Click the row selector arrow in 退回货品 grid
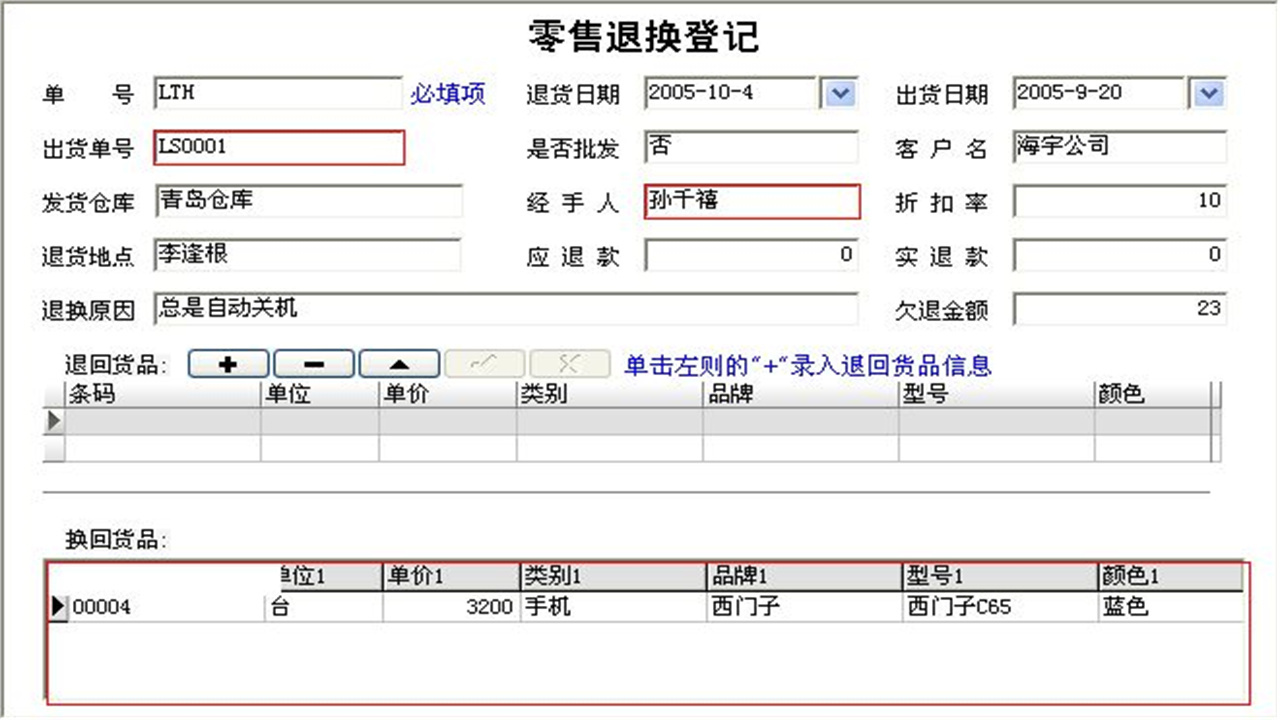This screenshot has width=1280, height=720. 53,421
